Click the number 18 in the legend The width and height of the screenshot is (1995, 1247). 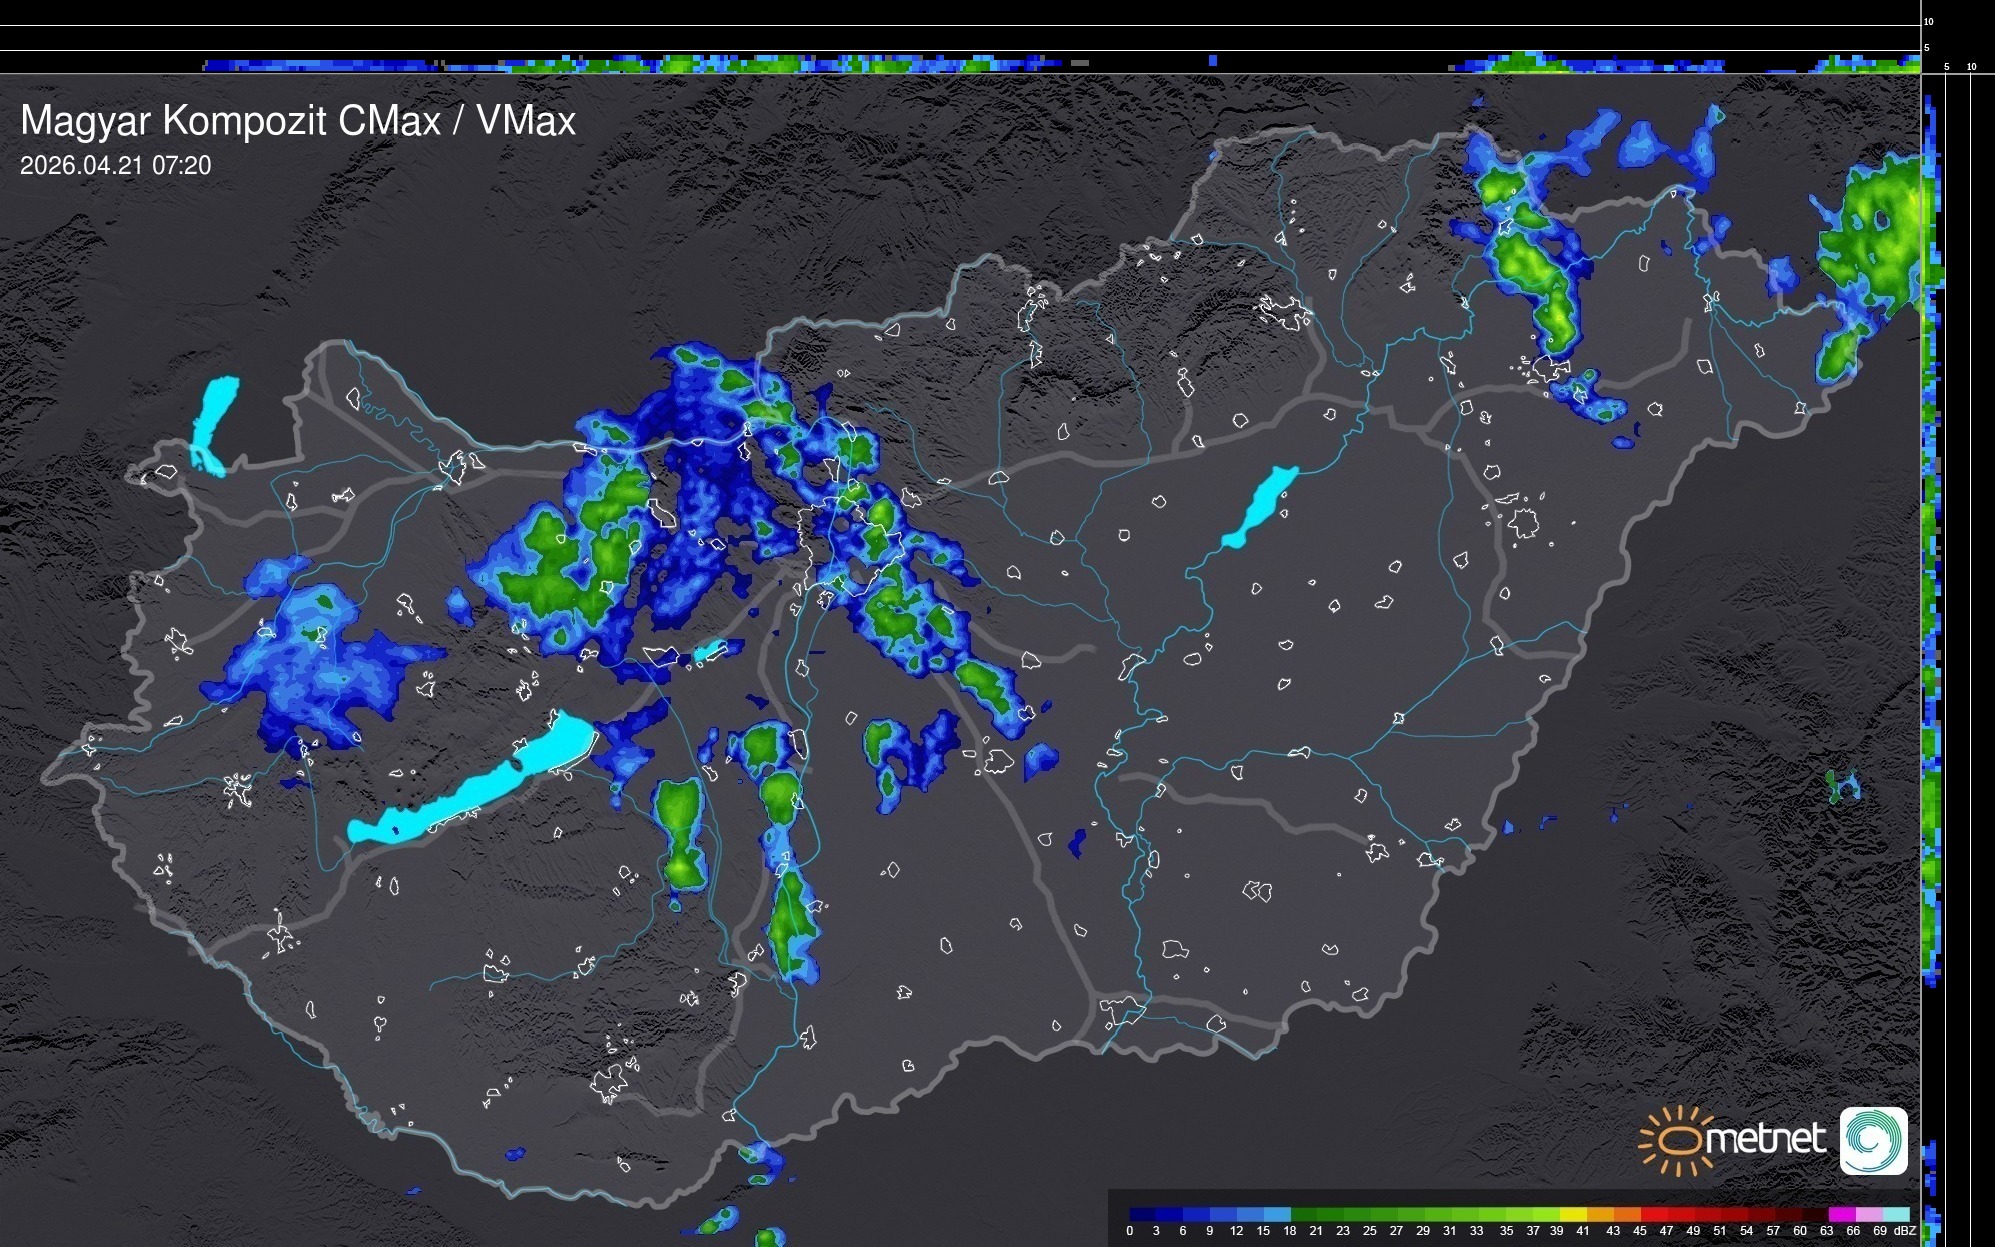(x=1290, y=1231)
